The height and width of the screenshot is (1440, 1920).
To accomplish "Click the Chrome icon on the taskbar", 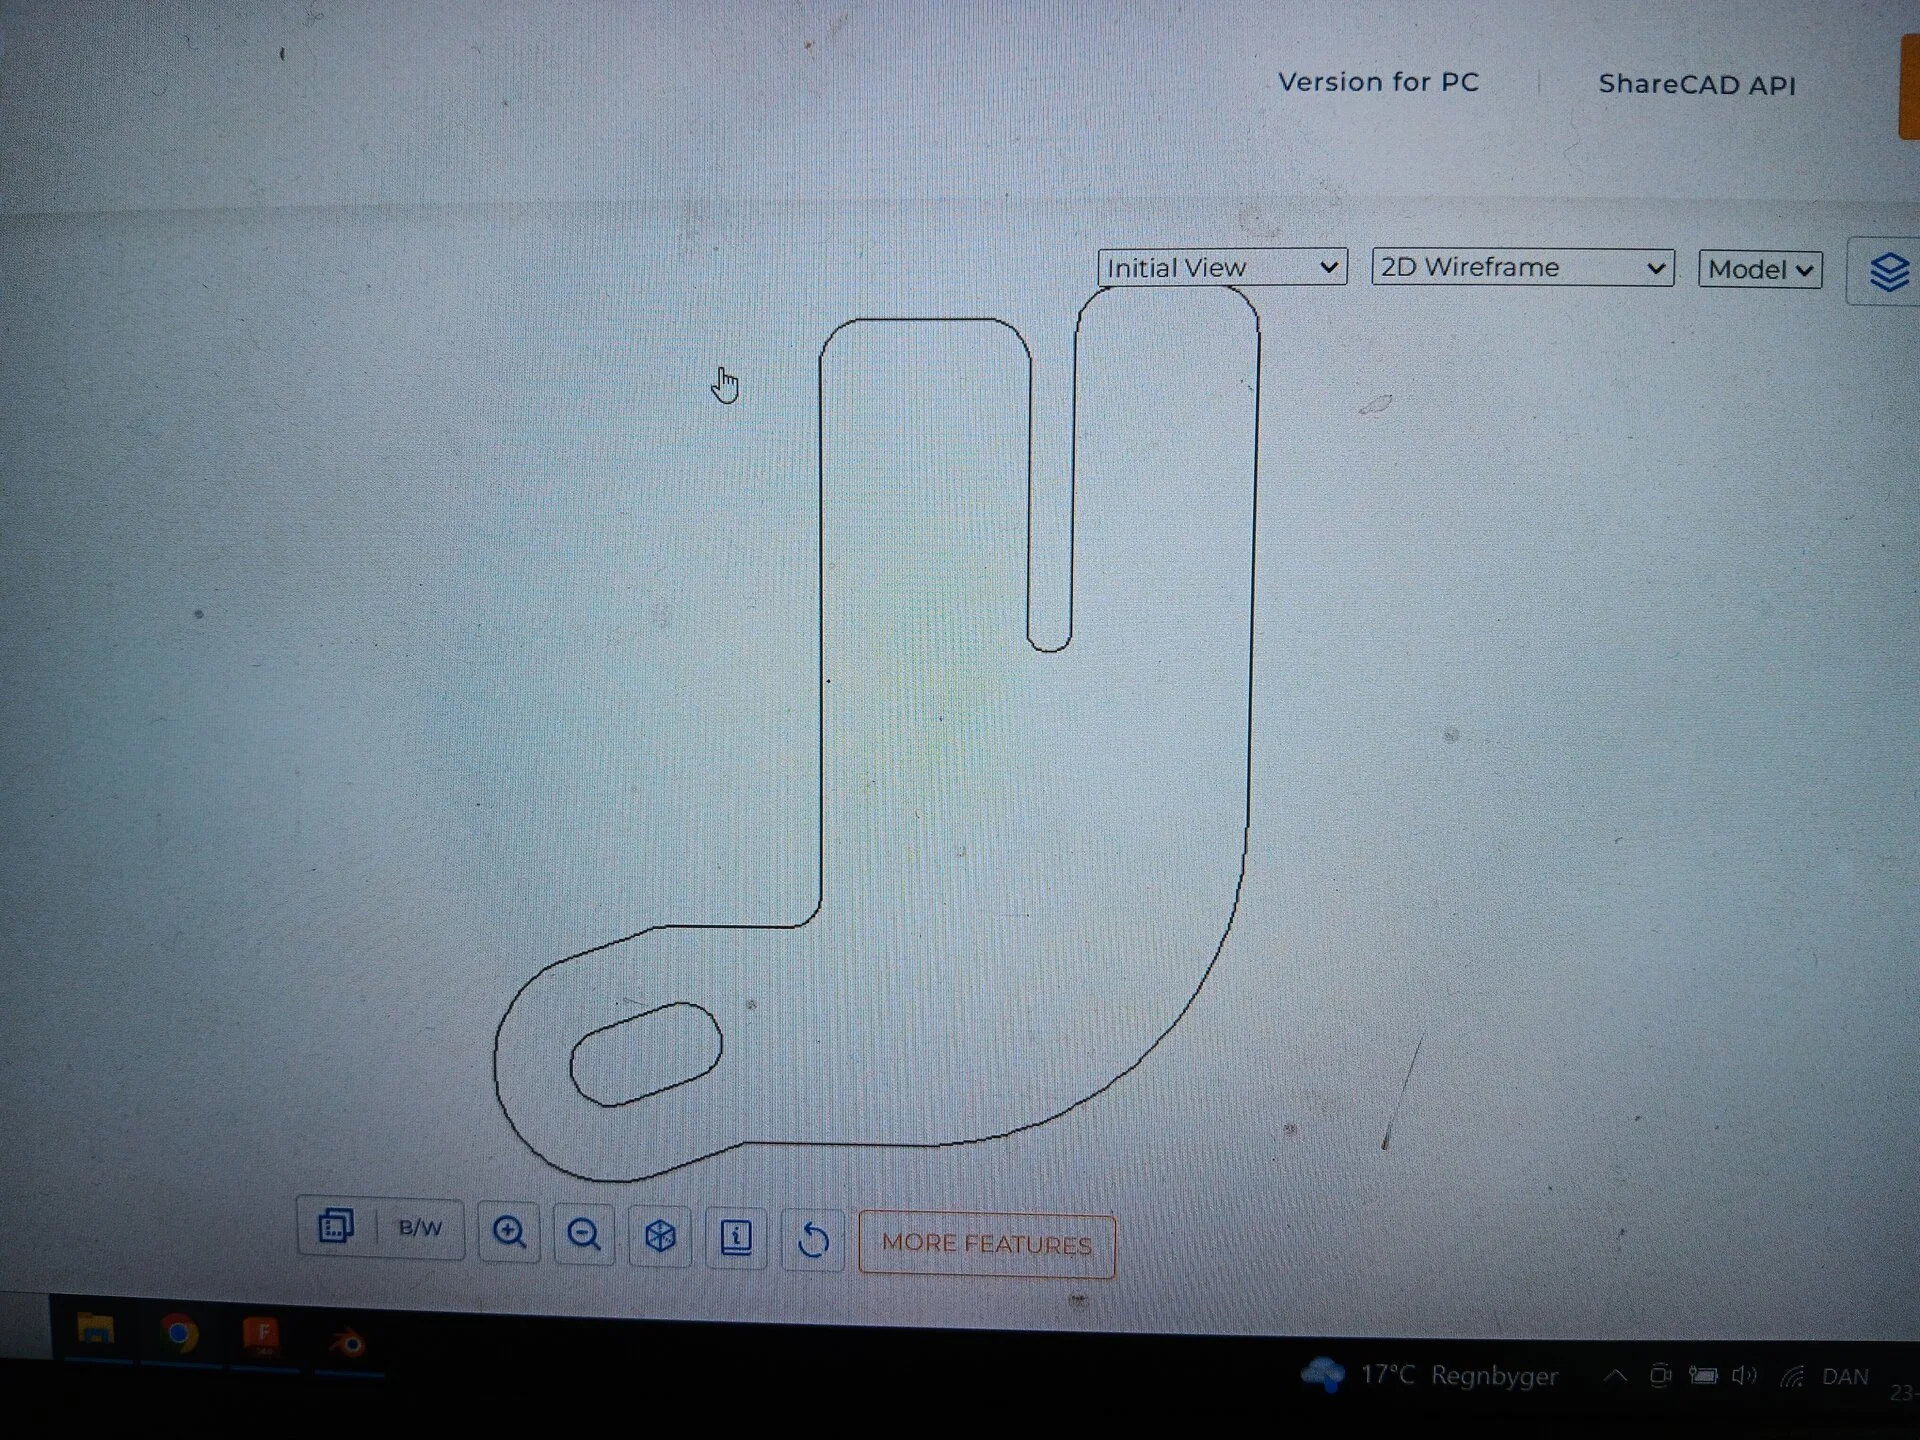I will click(x=179, y=1333).
